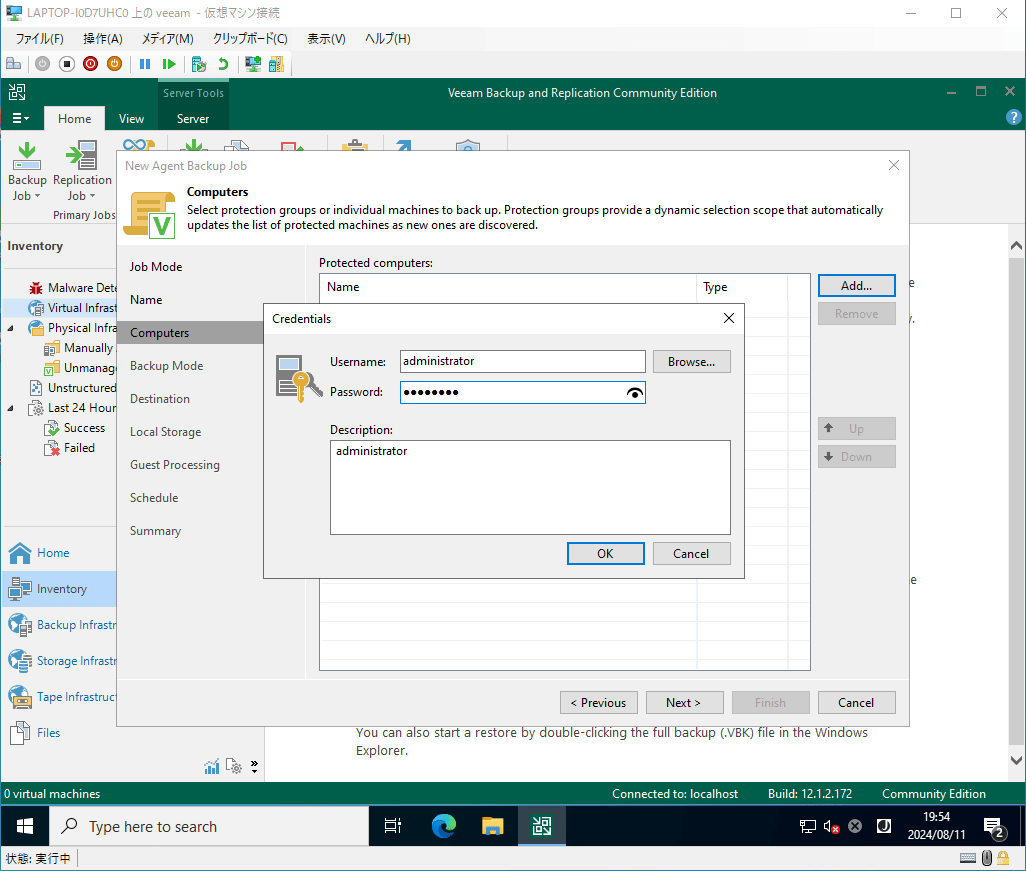Cancel the Credentials dialog
This screenshot has width=1026, height=871.
click(691, 554)
